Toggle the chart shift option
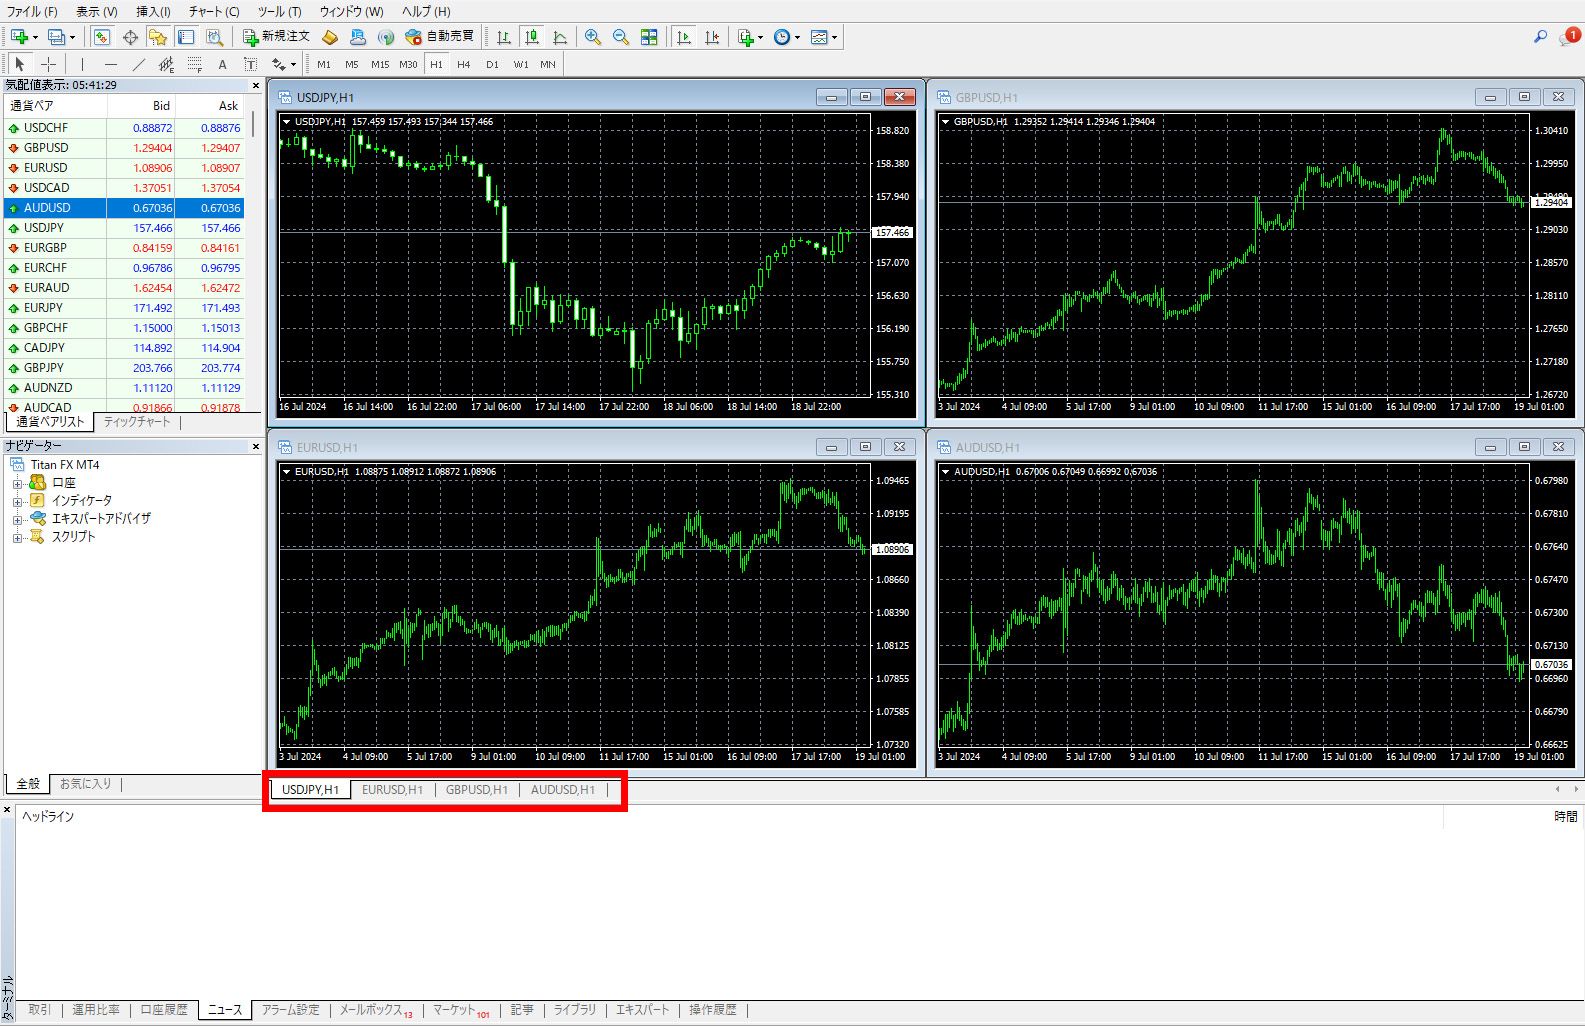This screenshot has width=1585, height=1026. coord(712,37)
